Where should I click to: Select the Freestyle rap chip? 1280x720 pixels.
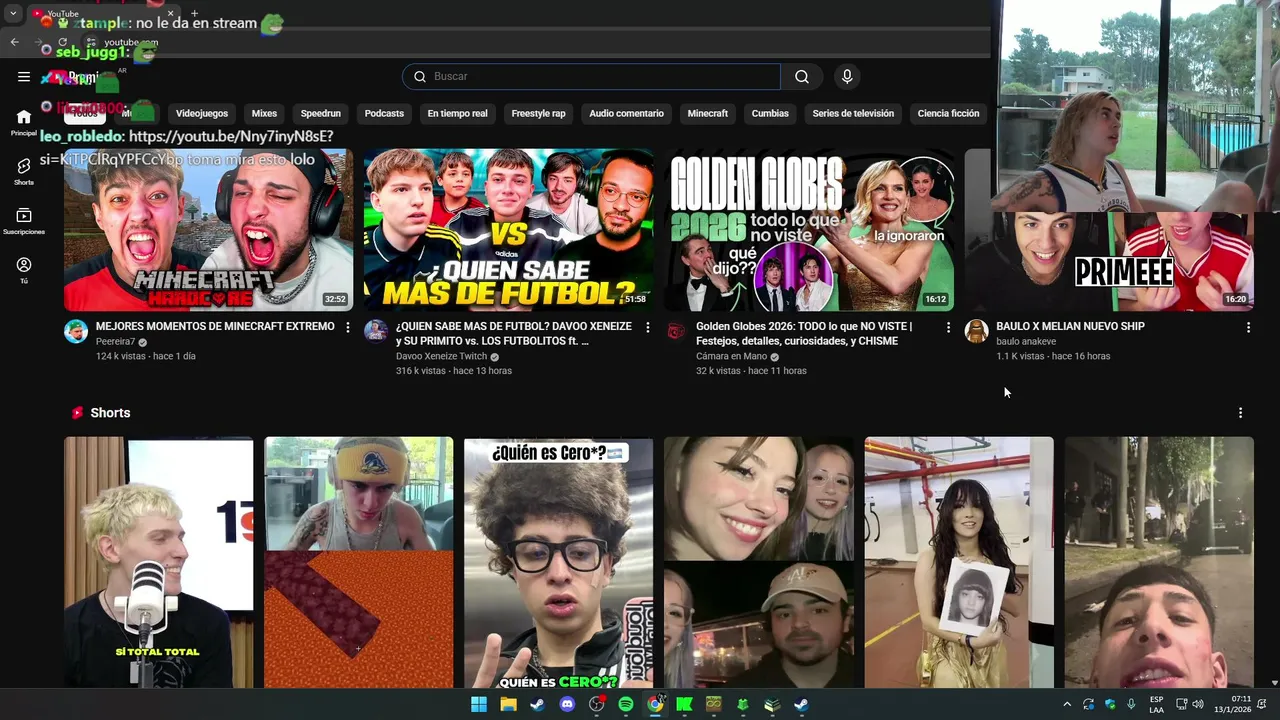[x=538, y=114]
